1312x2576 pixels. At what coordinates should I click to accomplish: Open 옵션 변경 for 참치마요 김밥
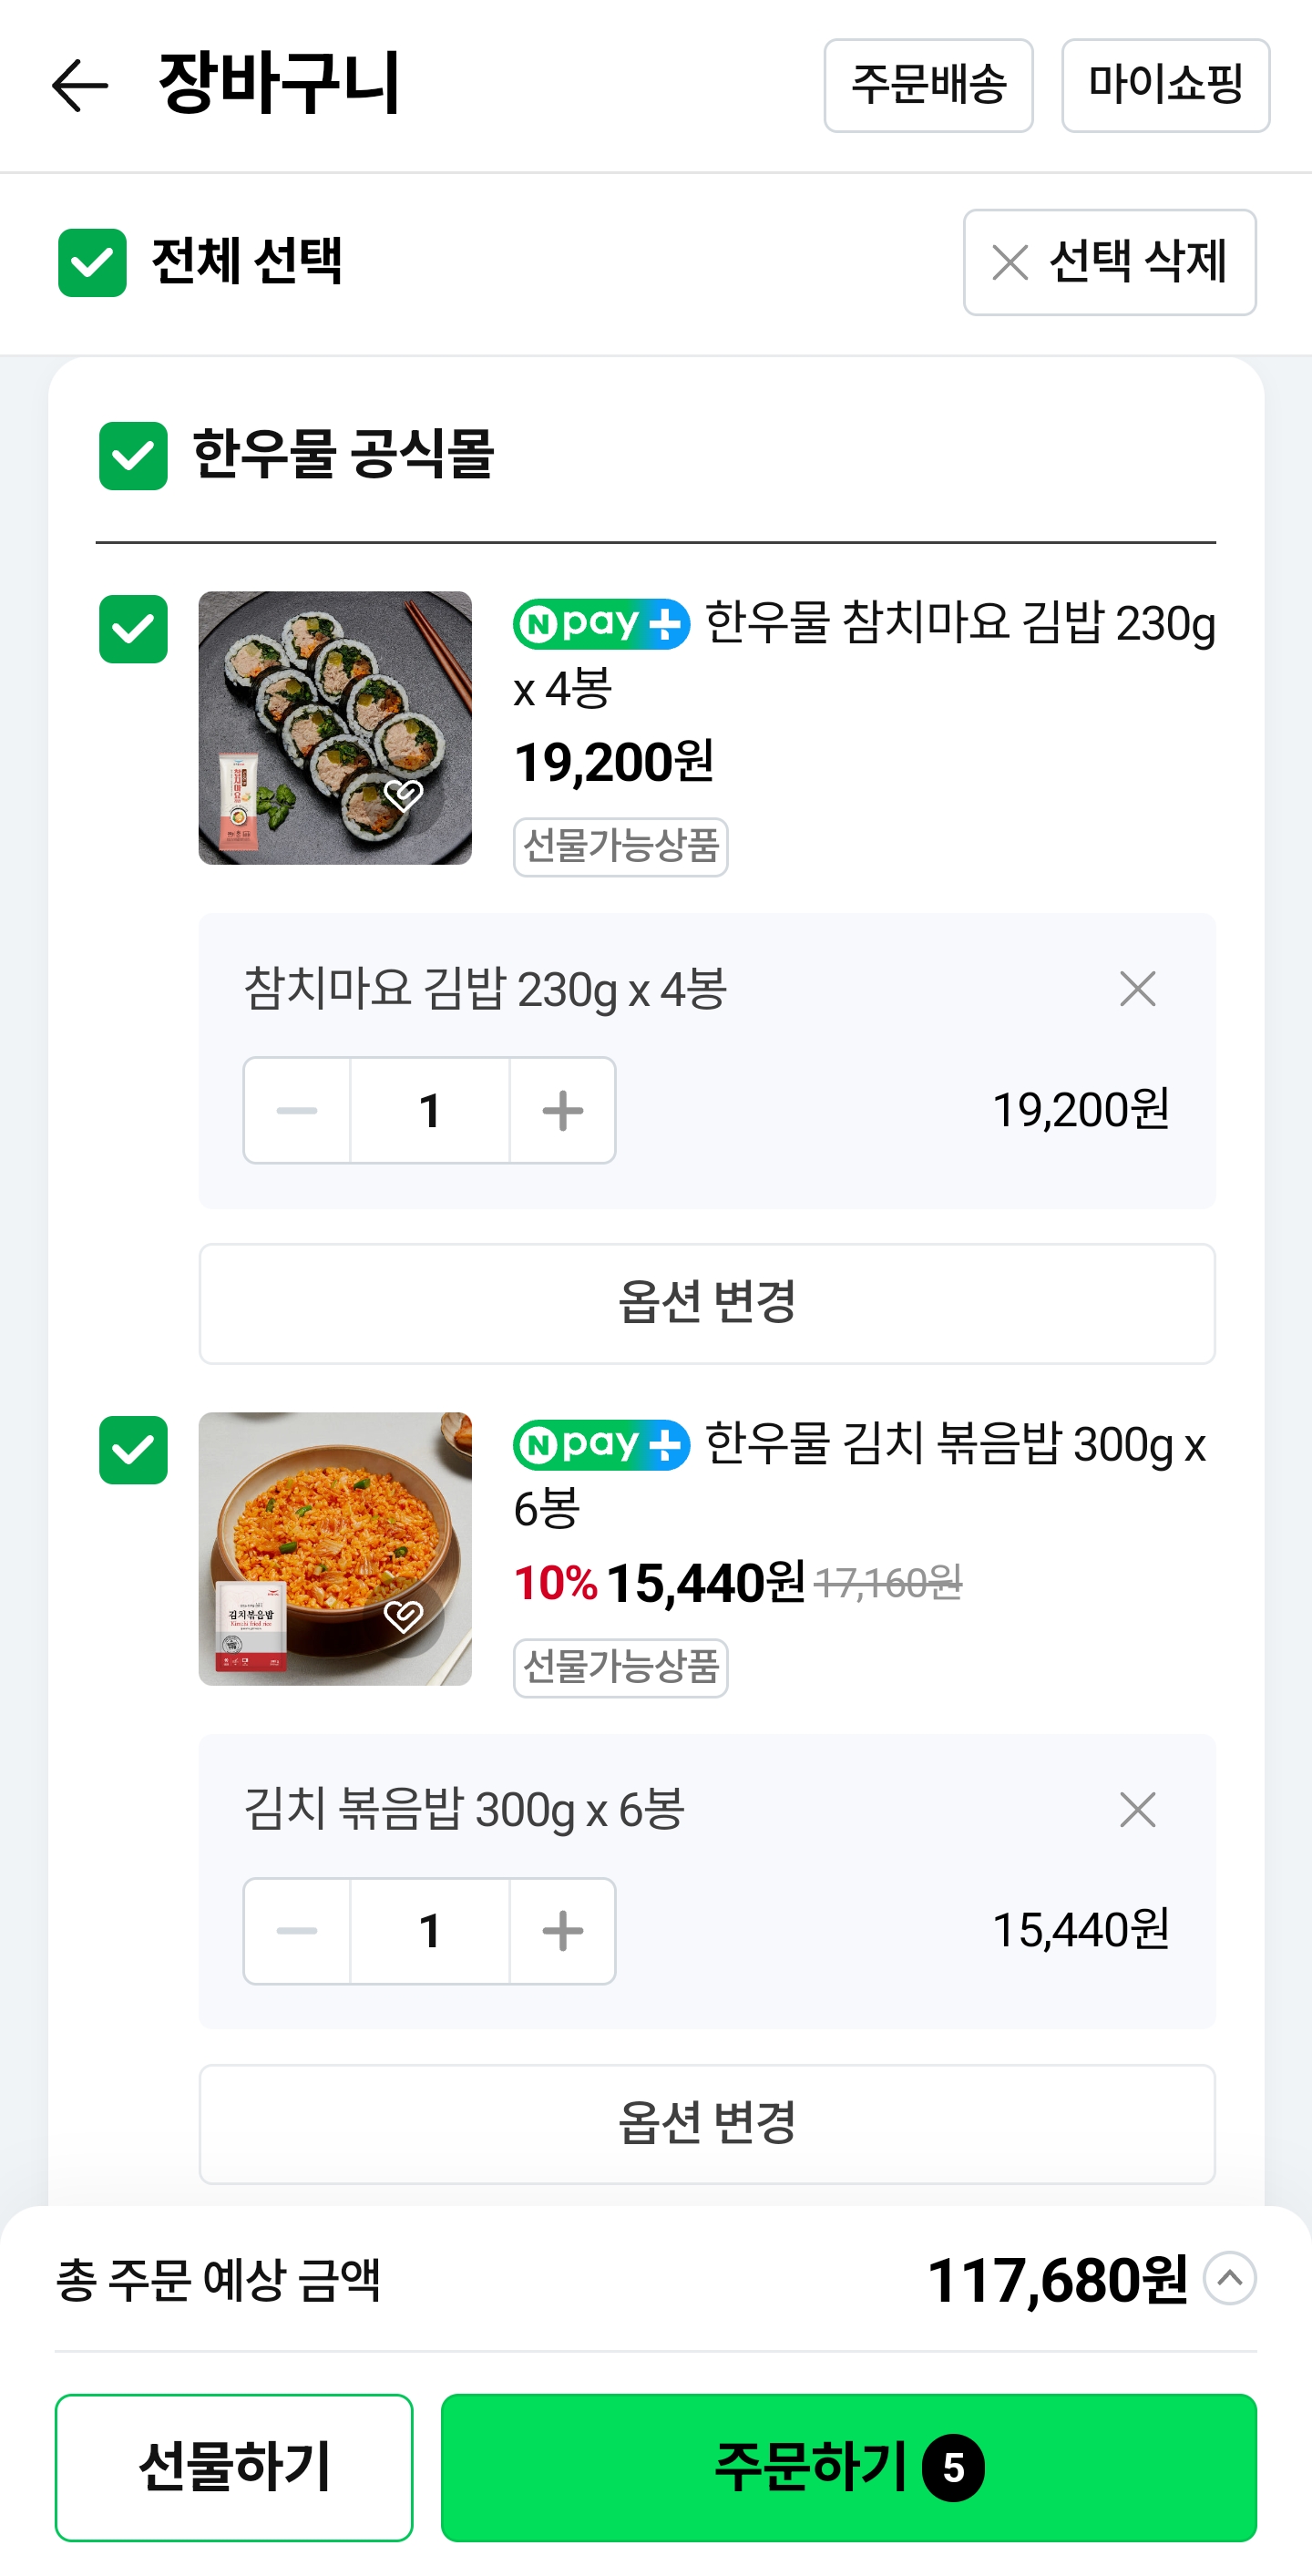point(707,1303)
